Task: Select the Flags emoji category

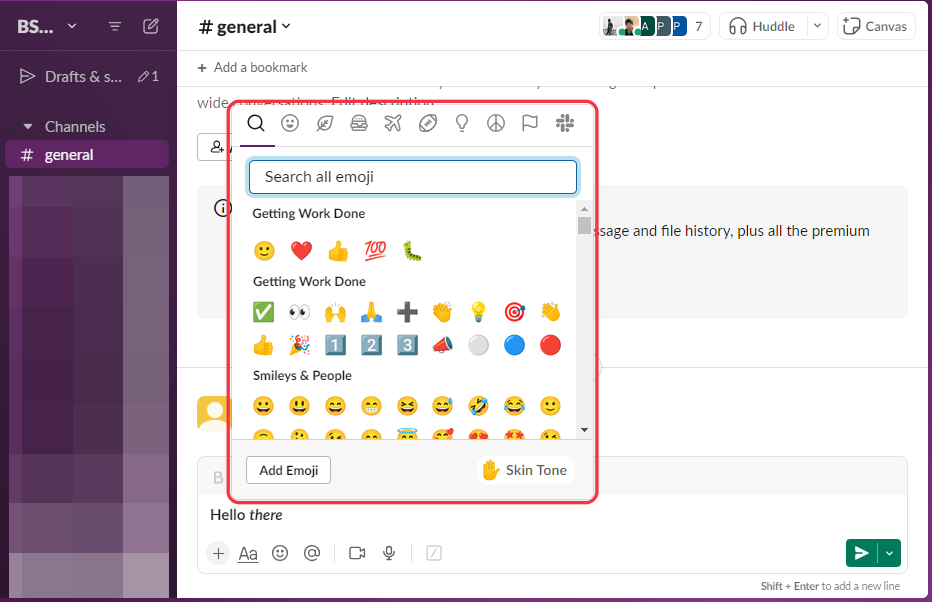Action: click(529, 123)
